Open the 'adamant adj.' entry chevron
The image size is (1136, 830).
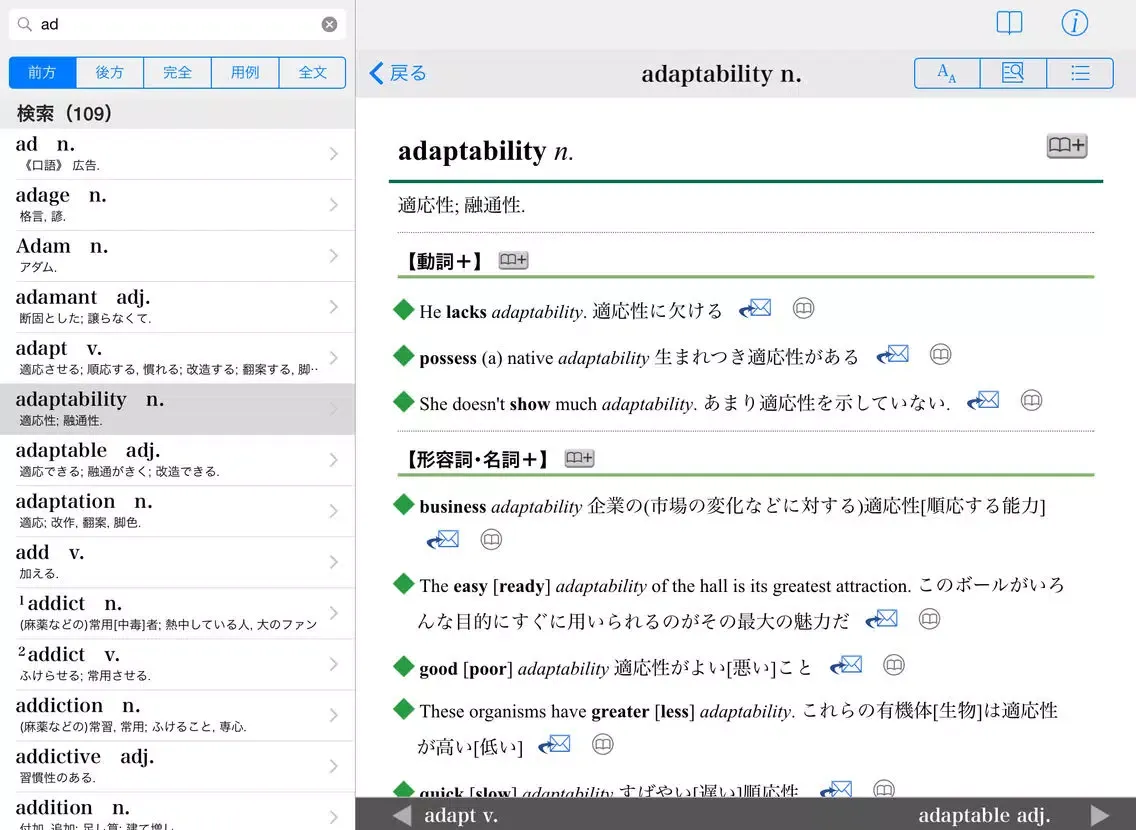point(333,307)
